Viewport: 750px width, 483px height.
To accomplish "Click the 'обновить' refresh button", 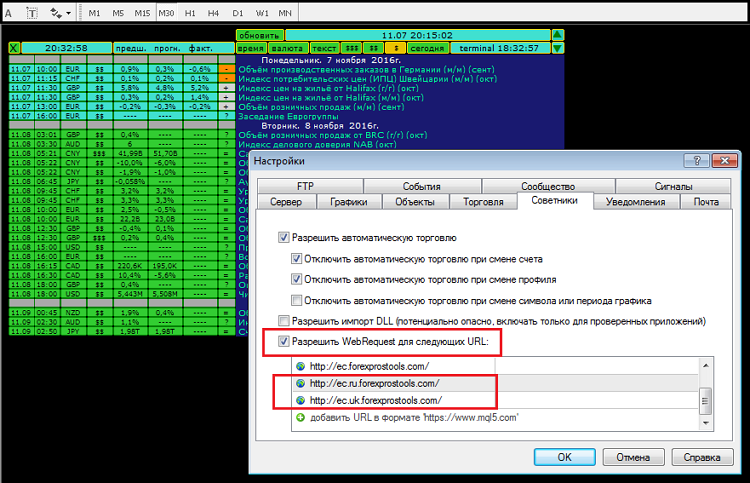I will [x=260, y=35].
